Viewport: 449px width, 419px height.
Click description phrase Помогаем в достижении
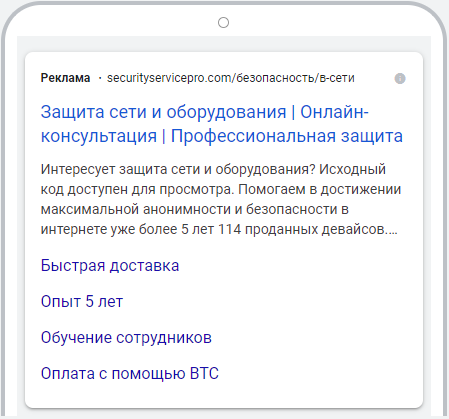[319, 189]
